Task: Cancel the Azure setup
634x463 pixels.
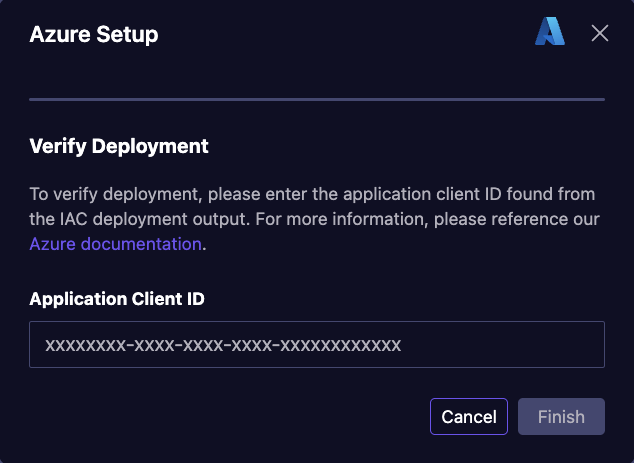Action: pyautogui.click(x=469, y=416)
